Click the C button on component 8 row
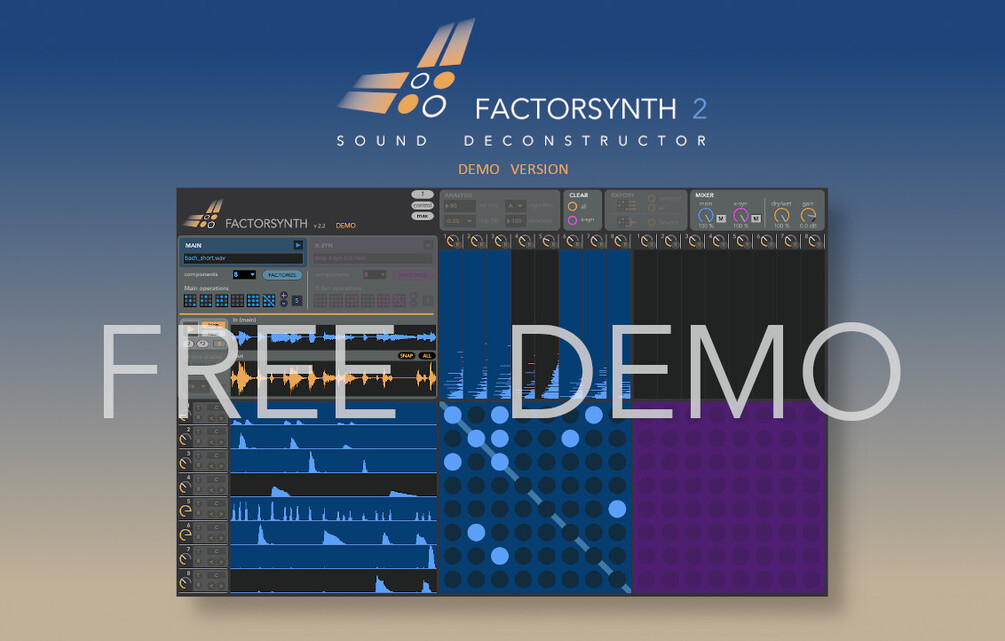This screenshot has height=641, width=1005. (x=217, y=576)
